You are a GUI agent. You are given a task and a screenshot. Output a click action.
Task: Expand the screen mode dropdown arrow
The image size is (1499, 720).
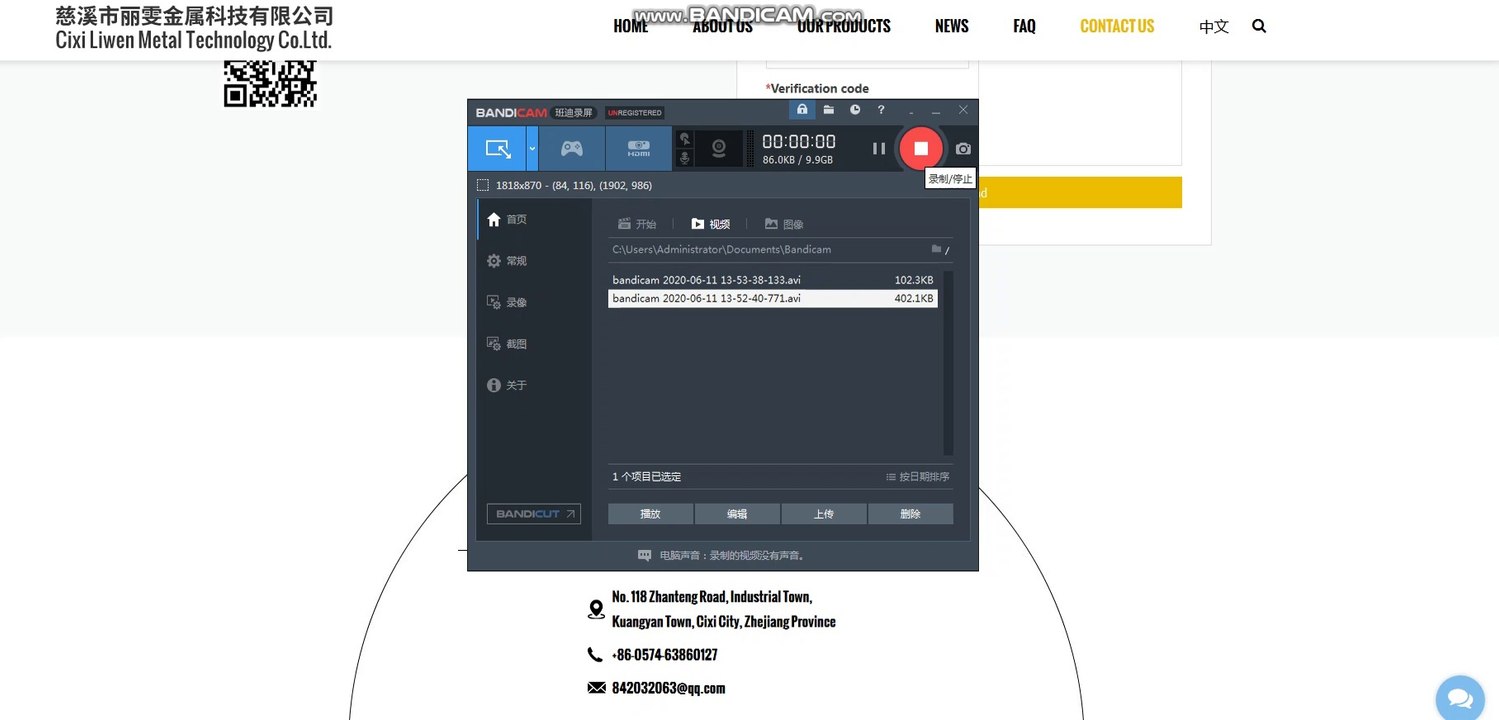[532, 149]
